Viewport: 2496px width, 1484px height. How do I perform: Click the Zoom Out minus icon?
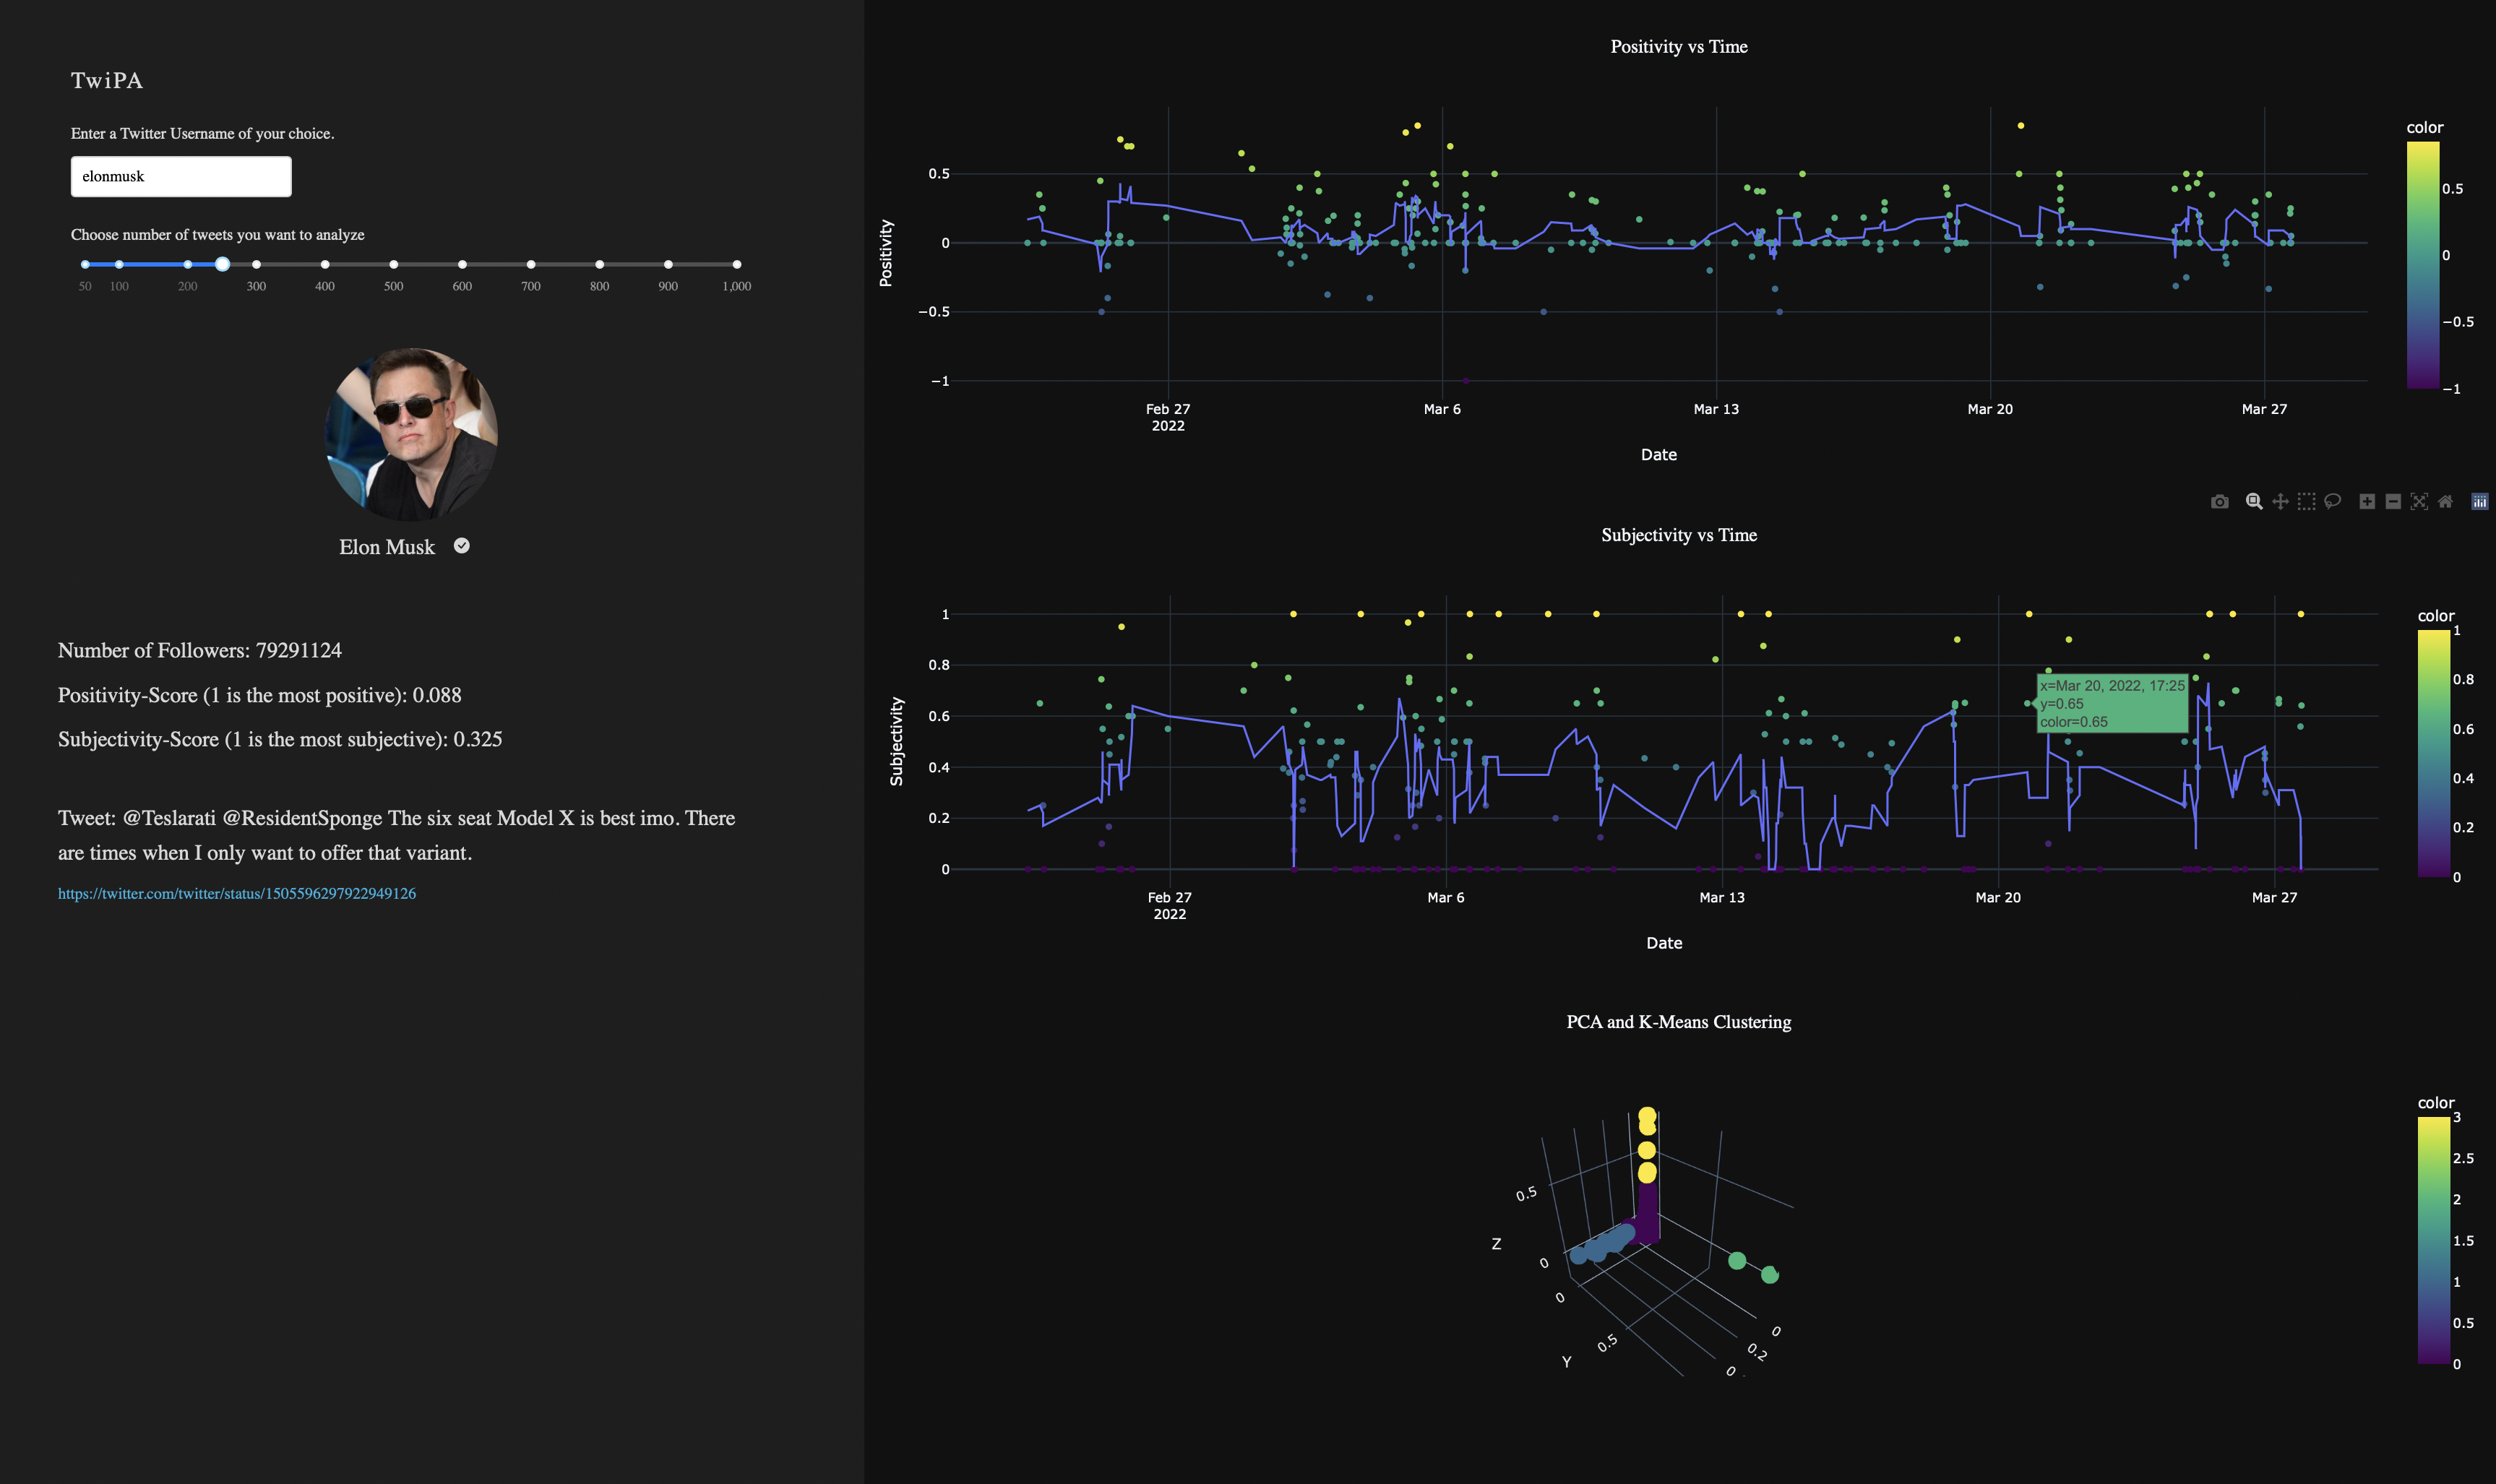coord(2393,502)
